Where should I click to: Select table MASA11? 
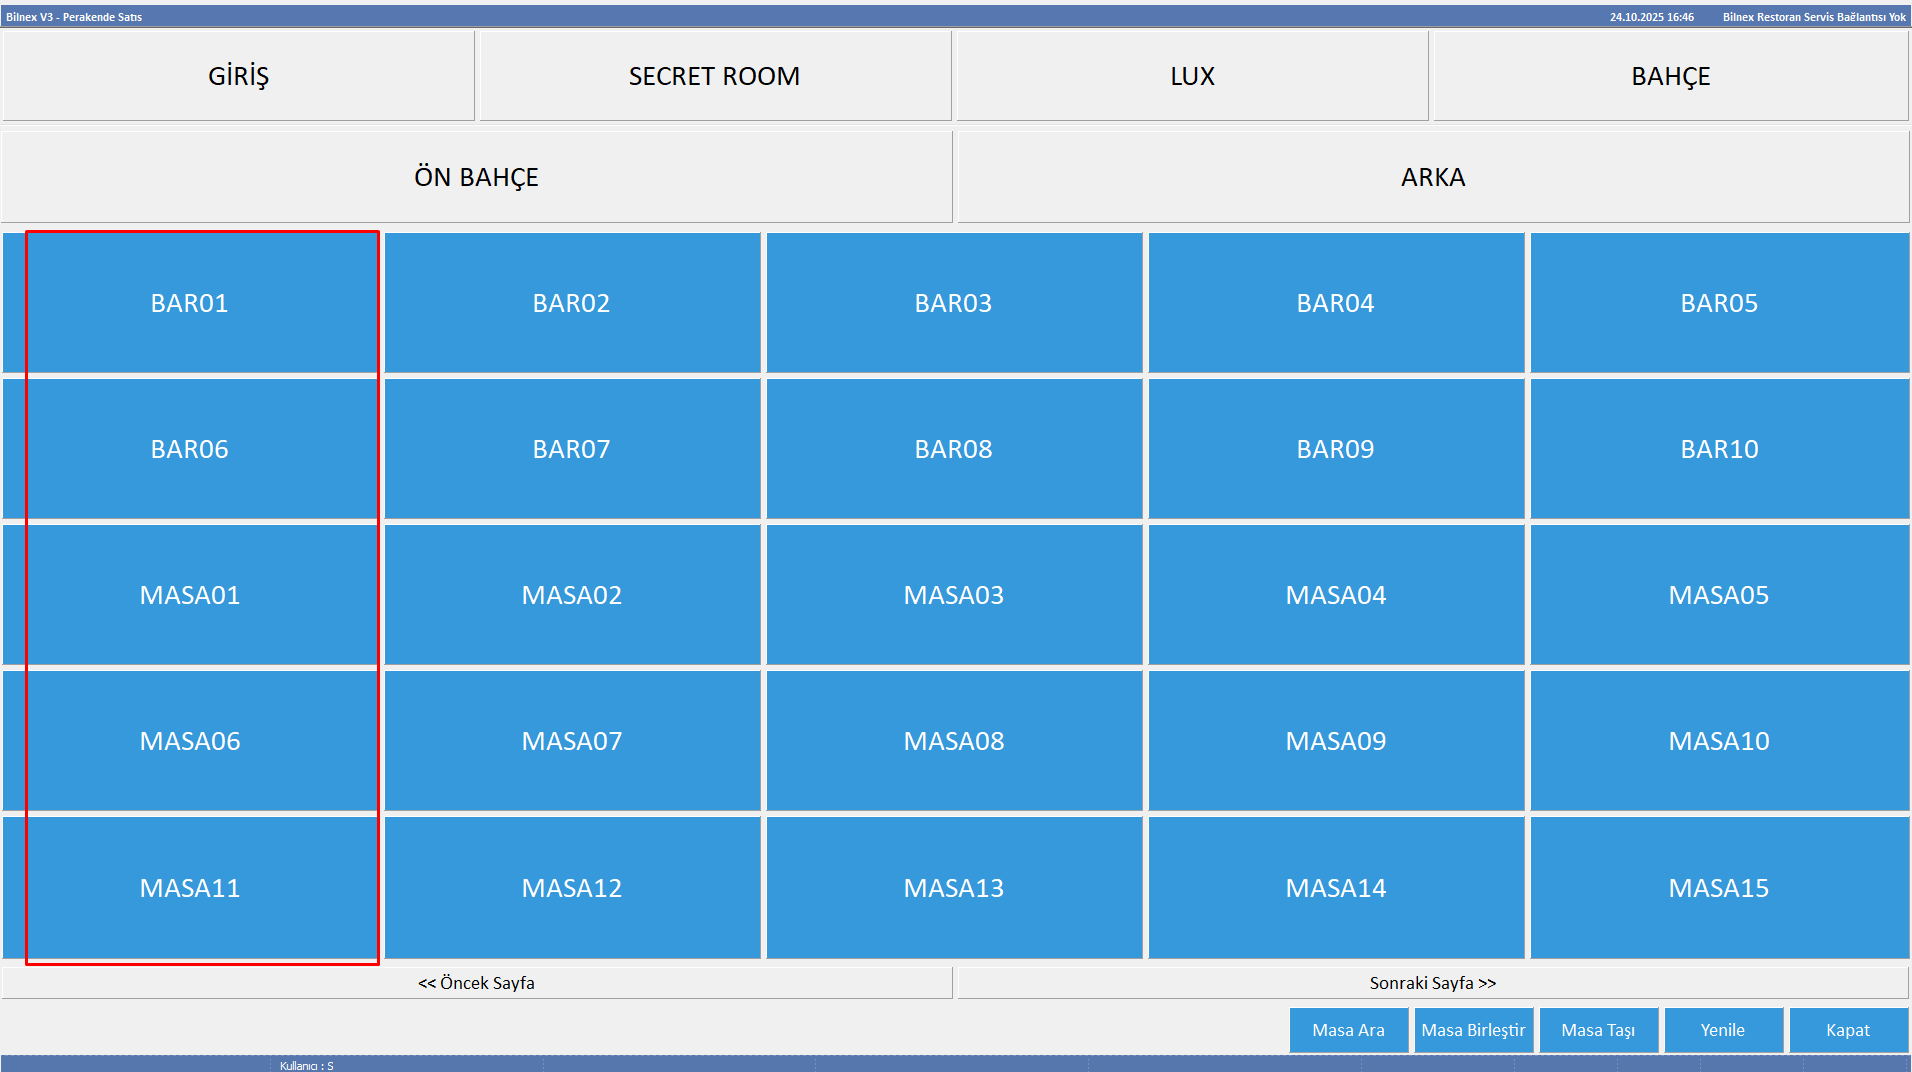coord(190,888)
